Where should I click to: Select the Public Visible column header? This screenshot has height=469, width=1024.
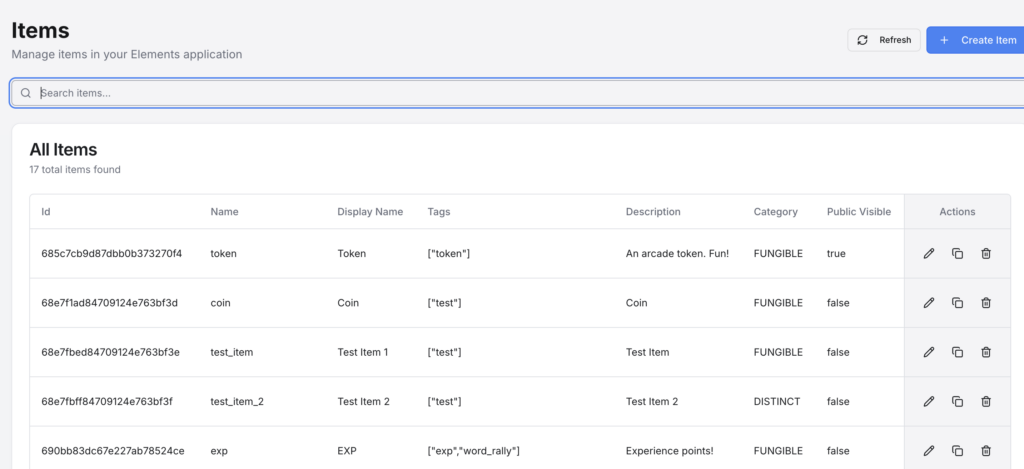pyautogui.click(x=858, y=212)
